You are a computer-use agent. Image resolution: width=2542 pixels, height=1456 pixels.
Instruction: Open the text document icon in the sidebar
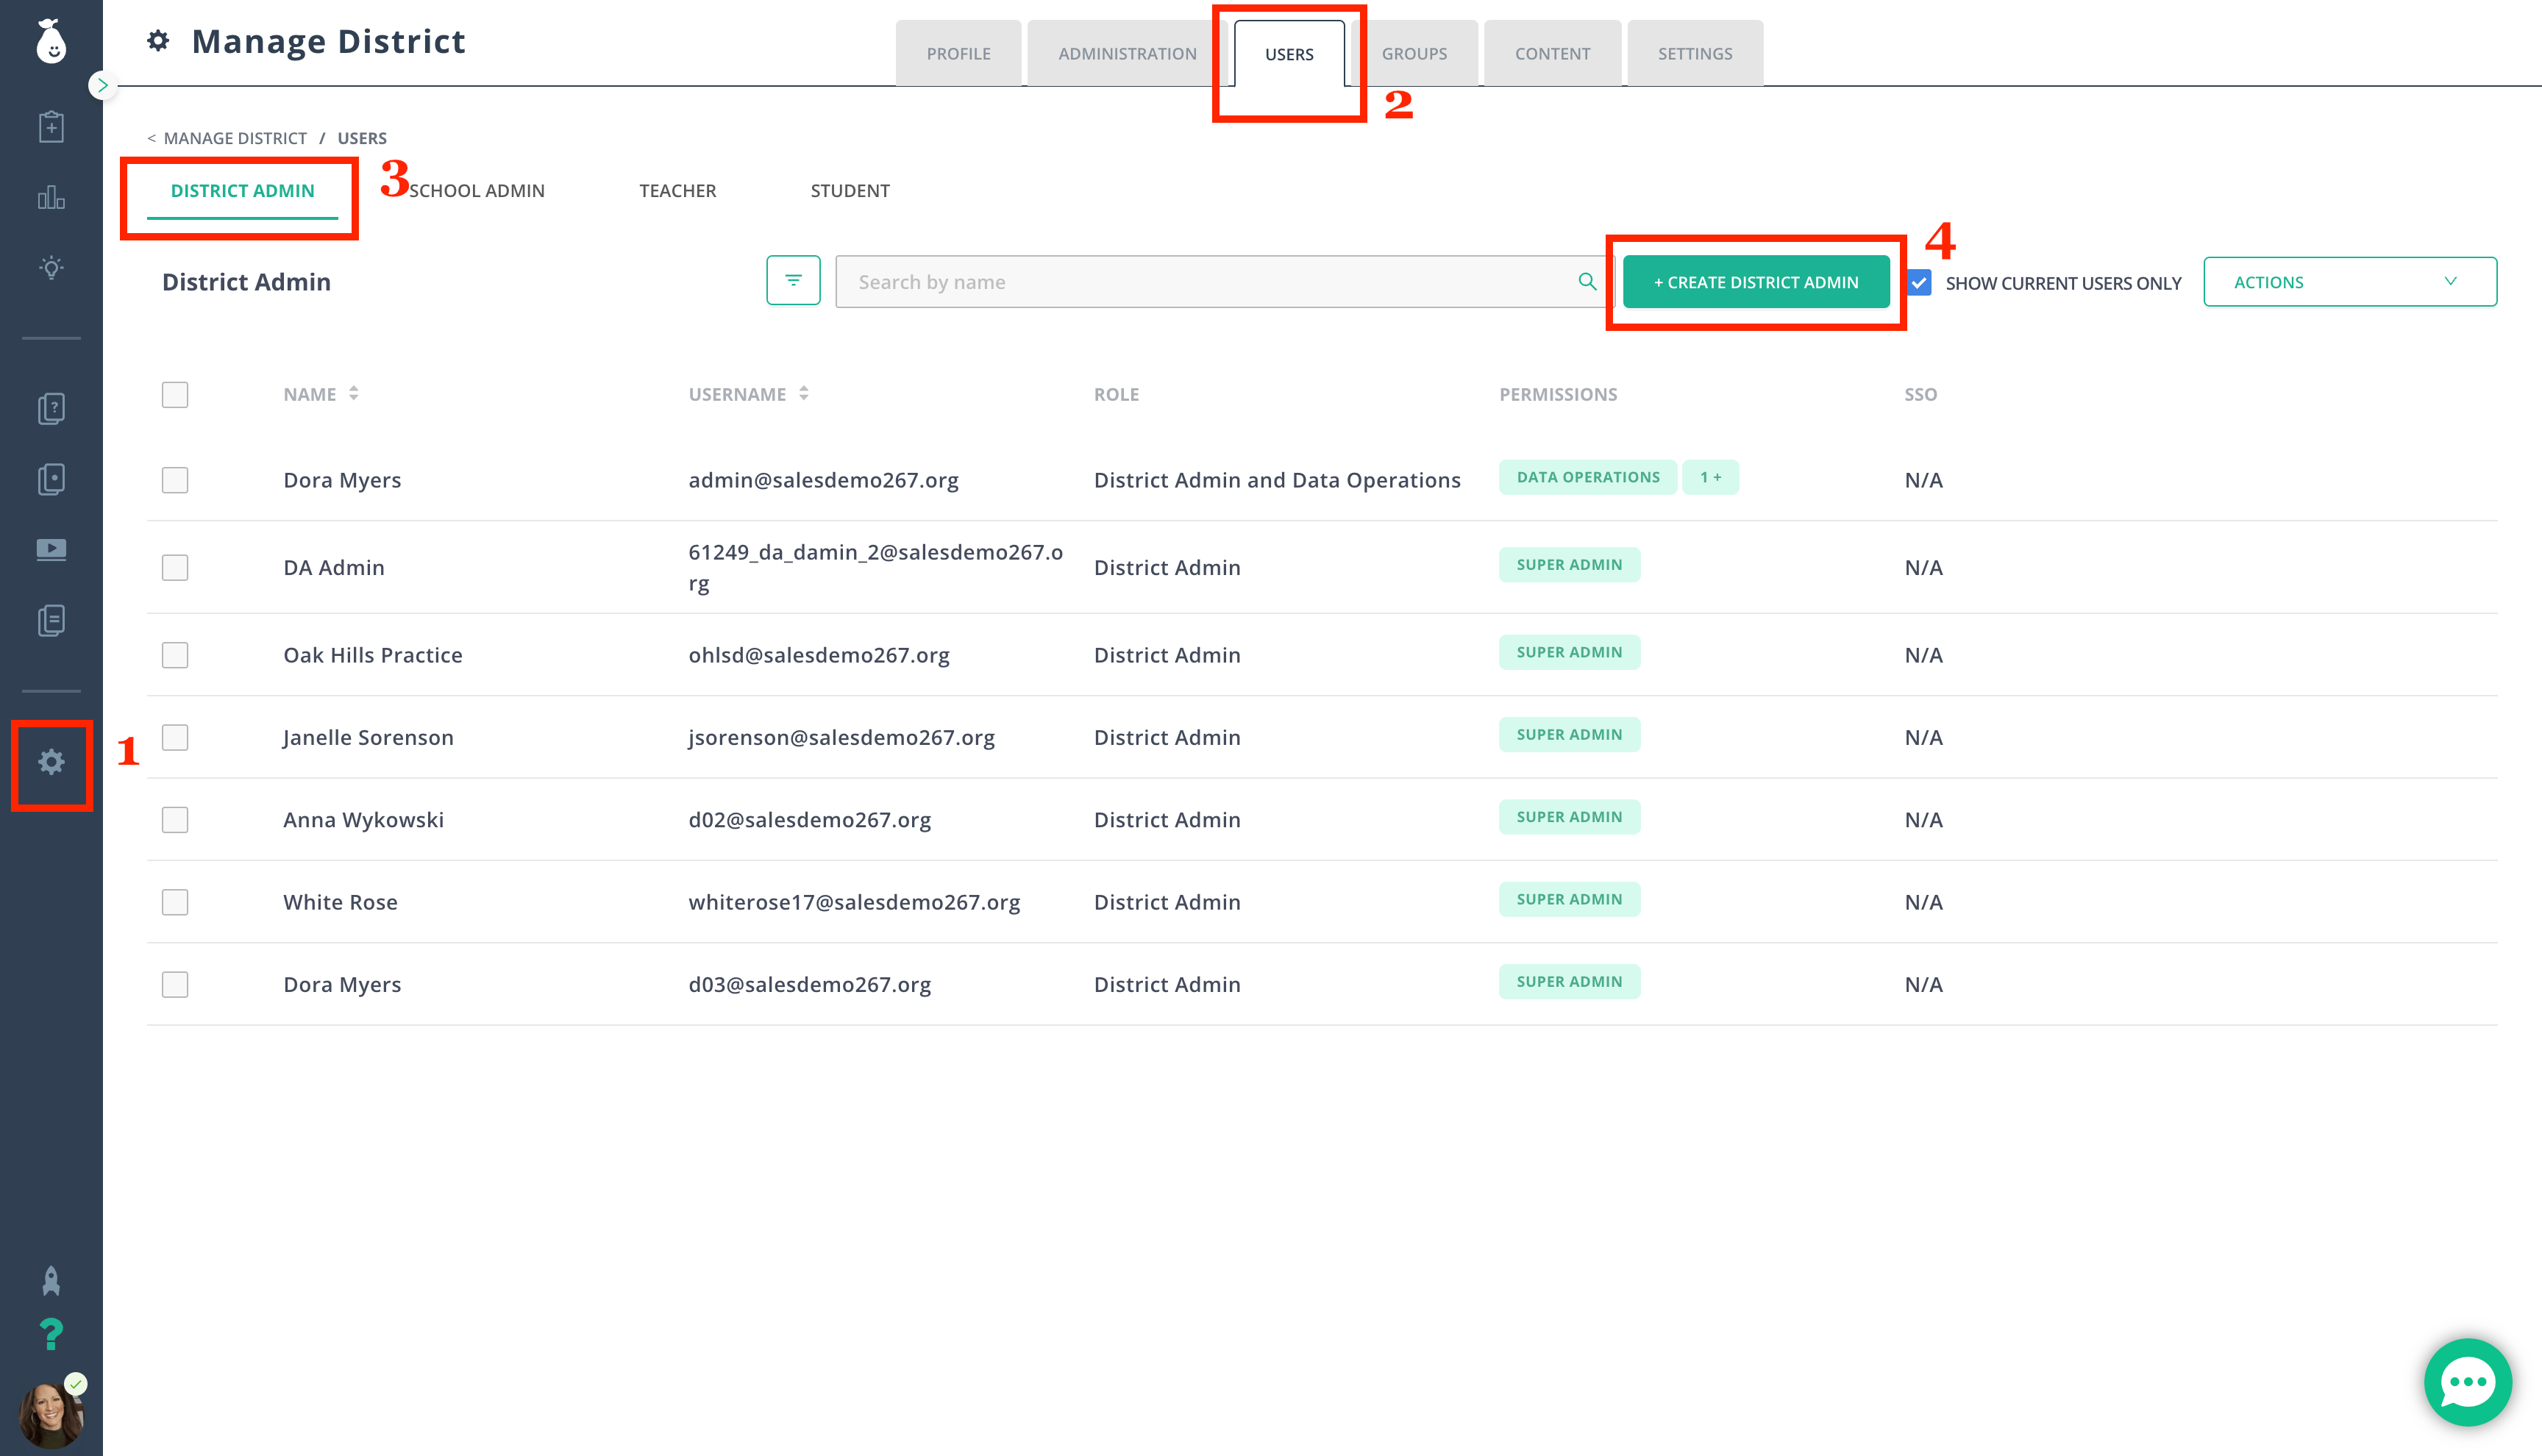[51, 620]
